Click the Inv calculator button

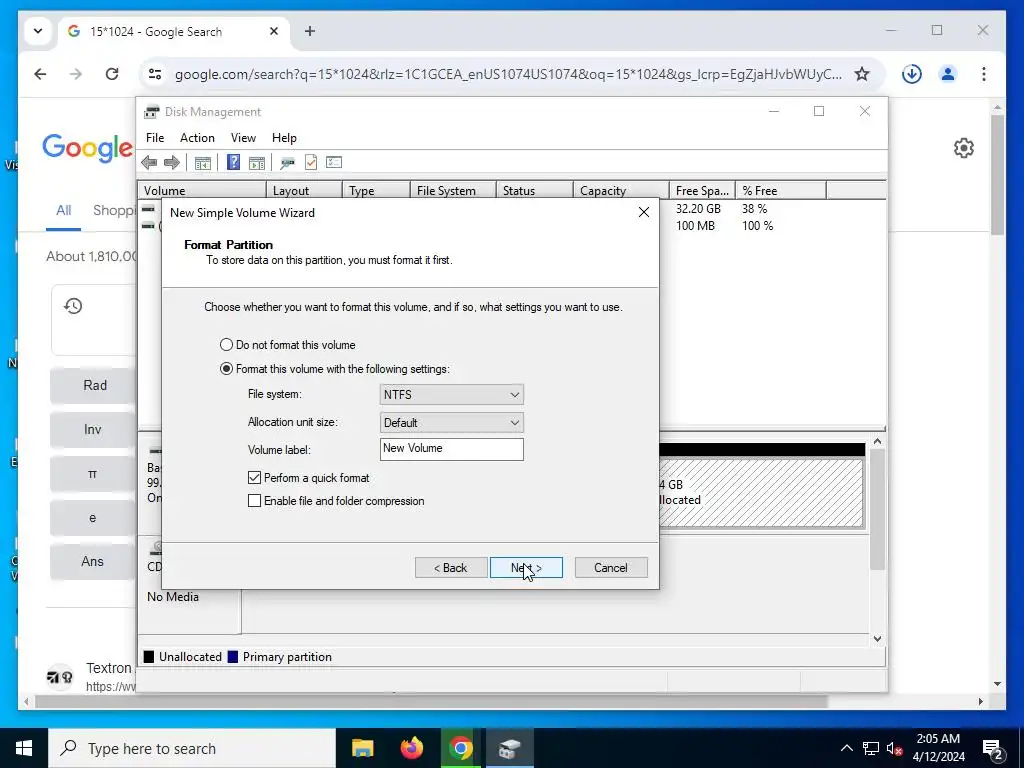pos(93,429)
